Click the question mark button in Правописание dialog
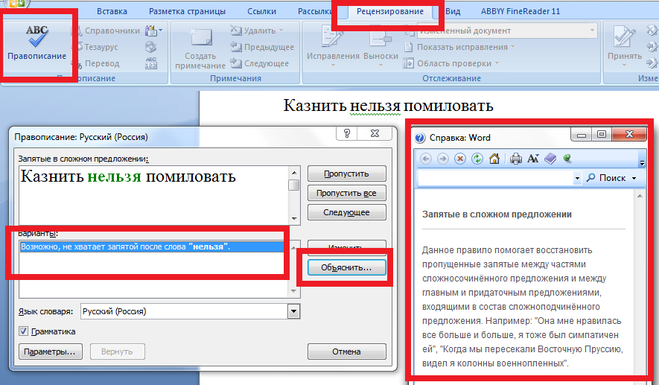659x385 pixels. [347, 133]
